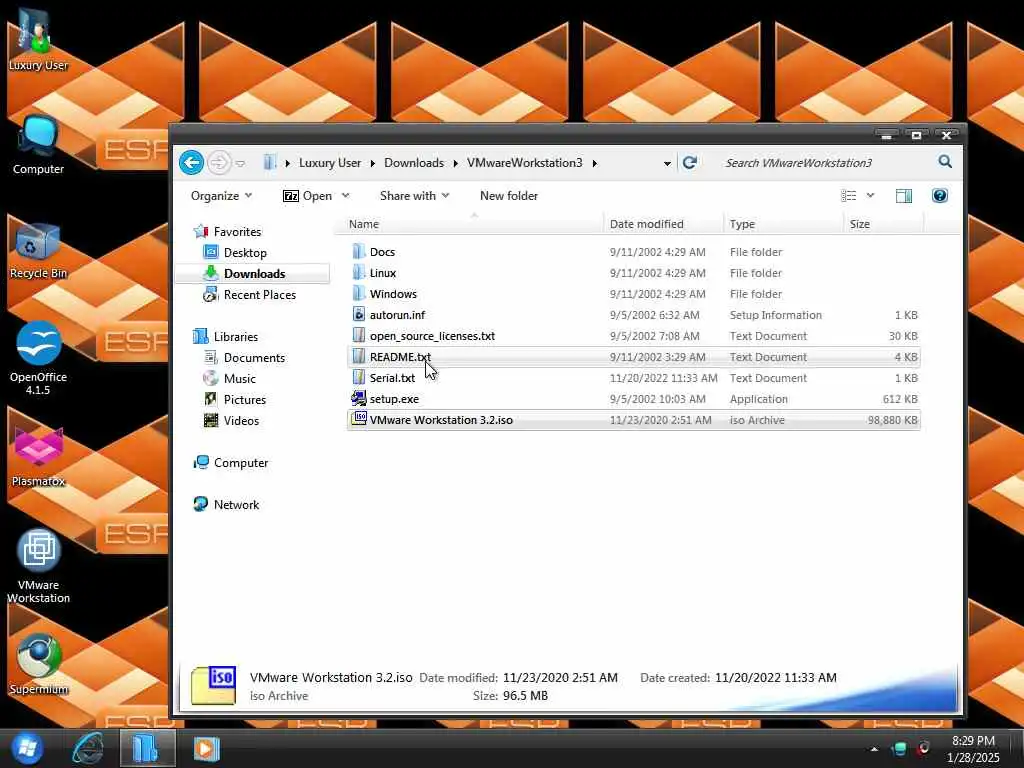Image resolution: width=1024 pixels, height=768 pixels.
Task: Select Recent Places in Favorites
Action: (249, 295)
